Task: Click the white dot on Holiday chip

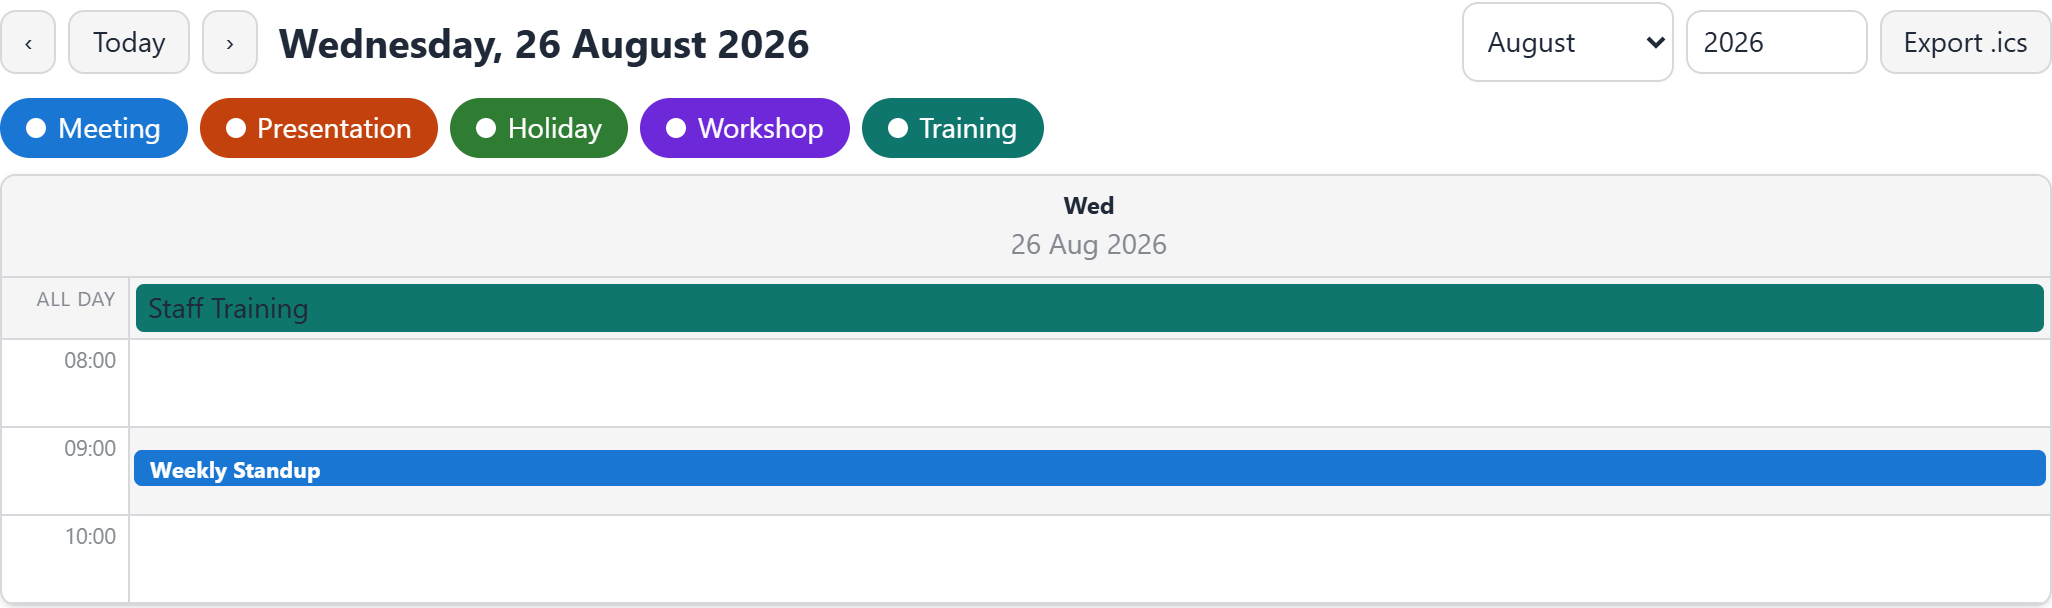Action: click(x=486, y=128)
